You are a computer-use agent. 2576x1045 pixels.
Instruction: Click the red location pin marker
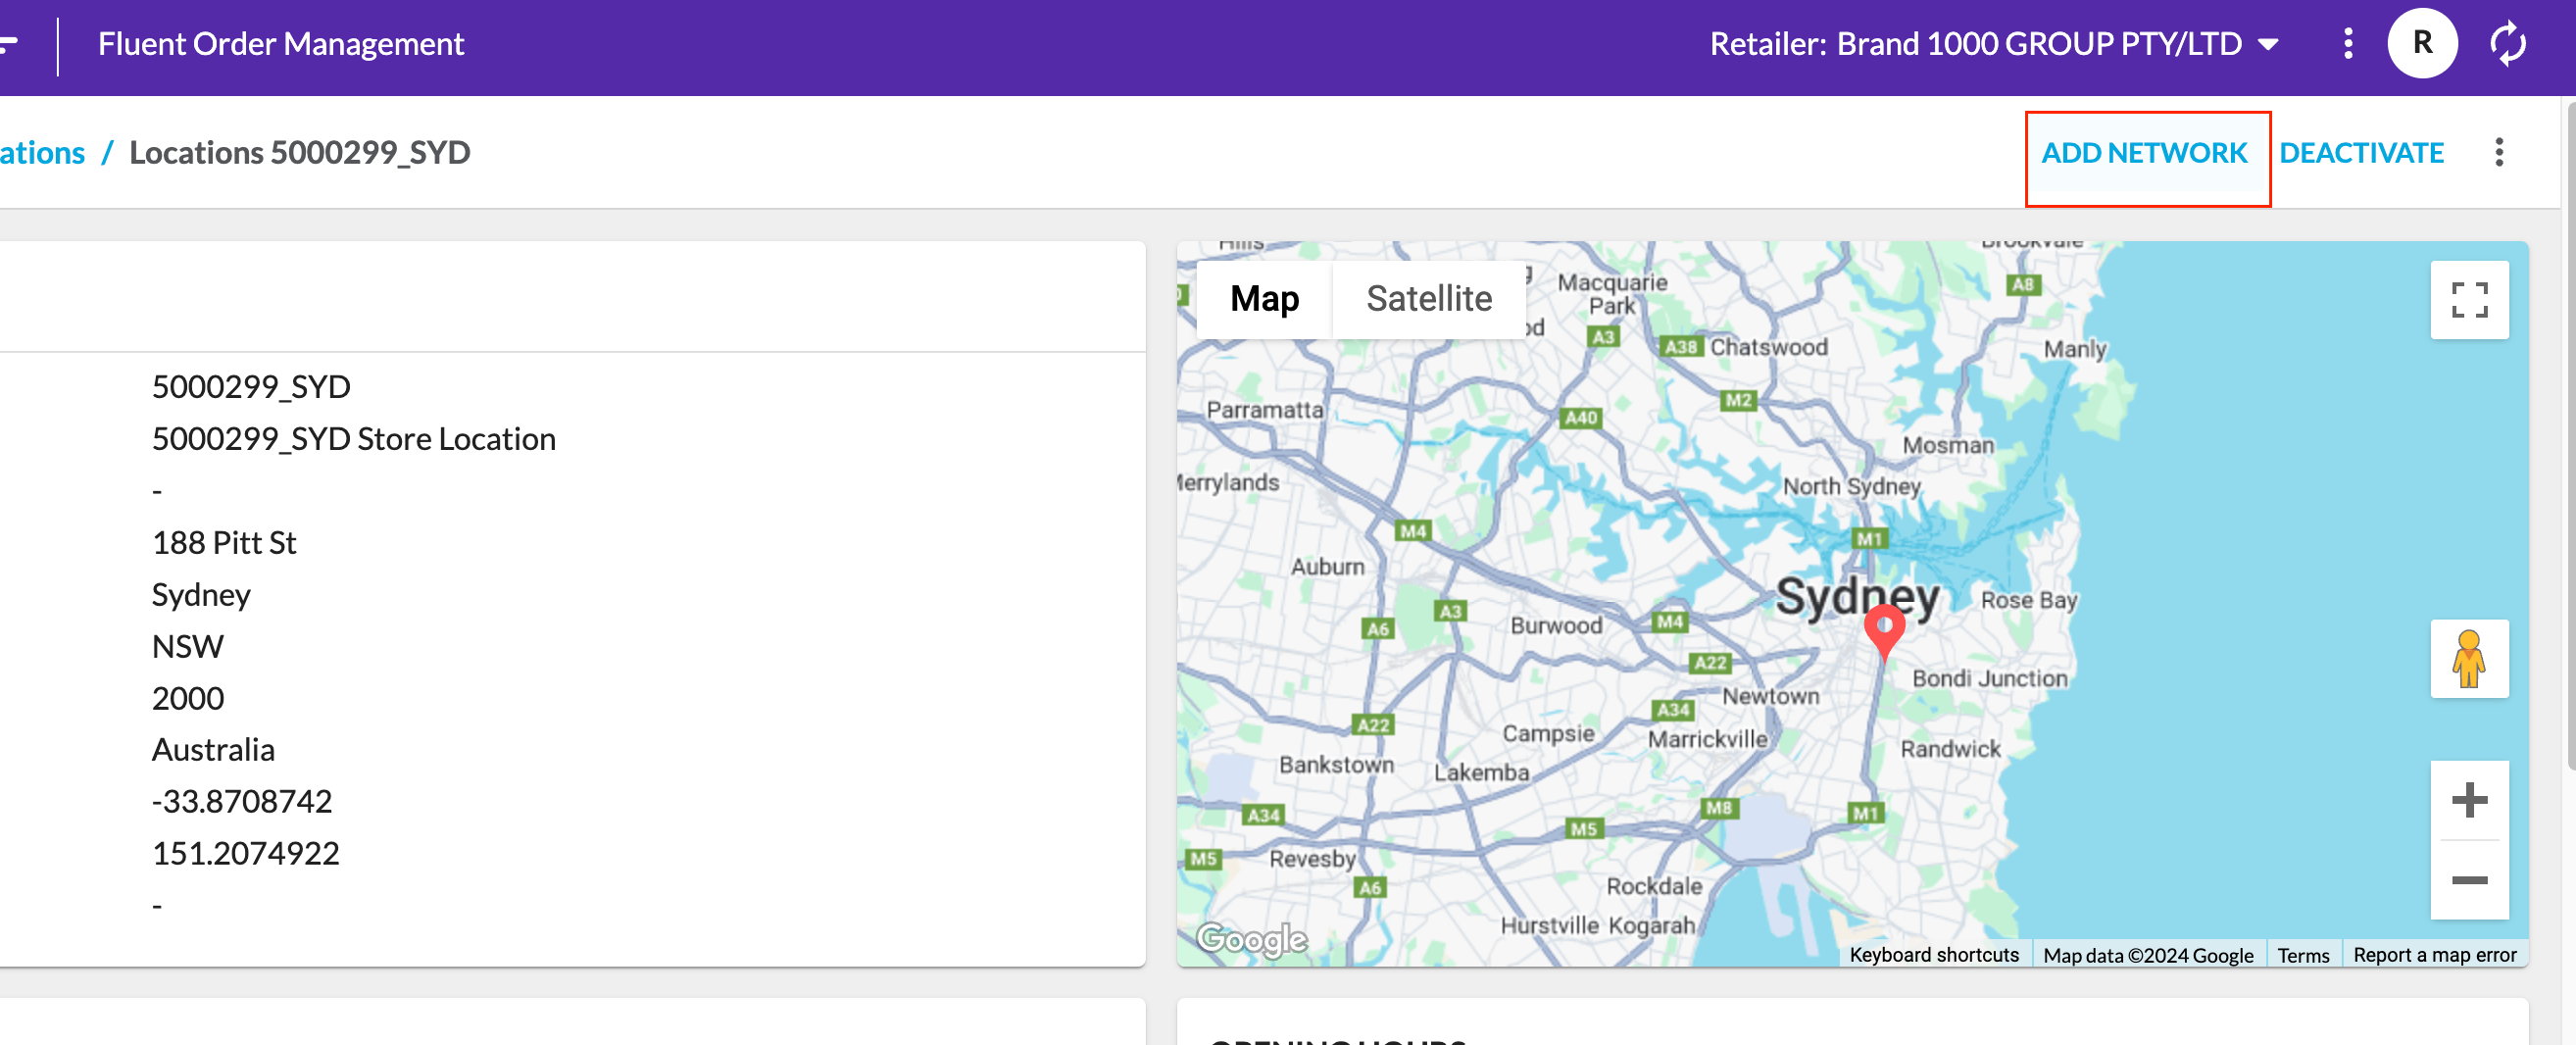point(1883,630)
